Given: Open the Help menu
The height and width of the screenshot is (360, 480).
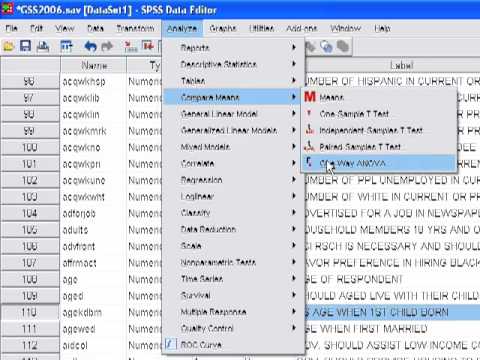Looking at the screenshot, I should point(382,28).
